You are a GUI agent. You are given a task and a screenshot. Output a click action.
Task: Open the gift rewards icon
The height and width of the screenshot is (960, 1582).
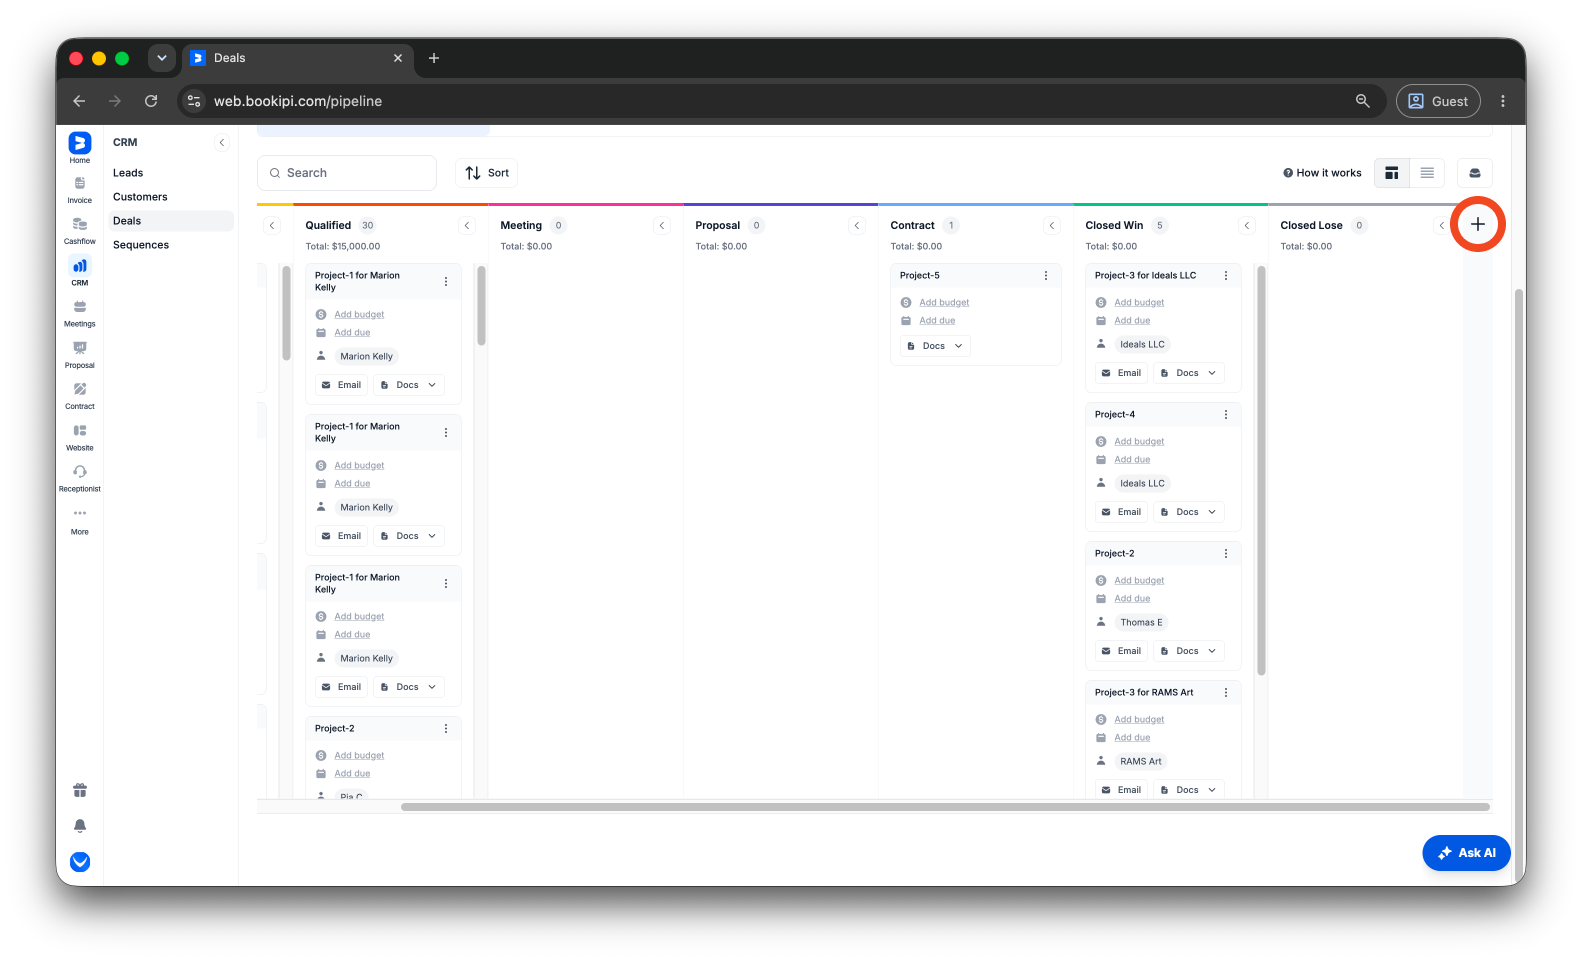[80, 790]
